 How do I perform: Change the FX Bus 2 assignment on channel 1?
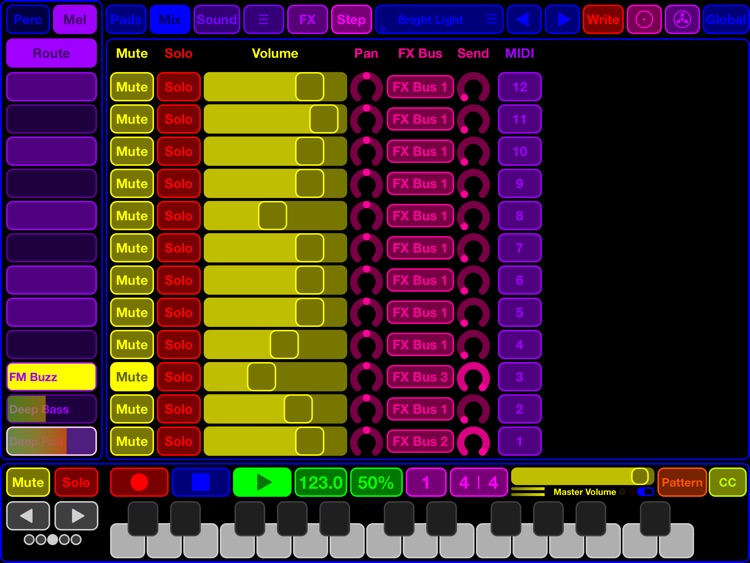tap(420, 442)
